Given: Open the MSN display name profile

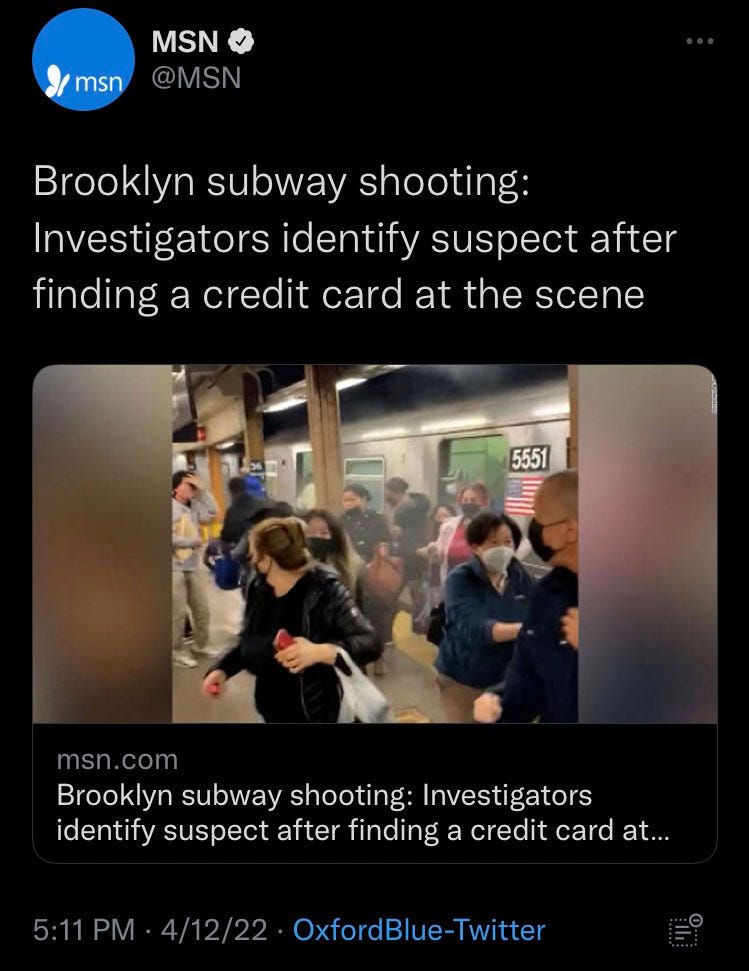Looking at the screenshot, I should pos(185,41).
